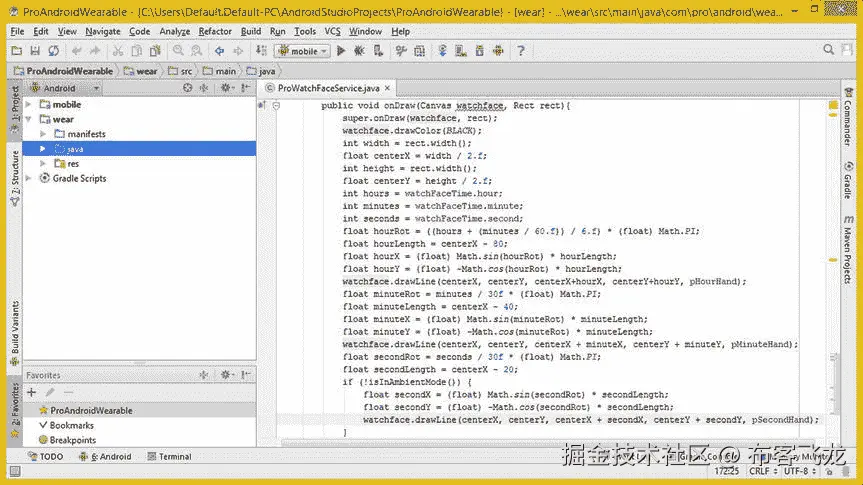
Task: Toggle the 2: Favorites side tool window
Action: click(15, 411)
